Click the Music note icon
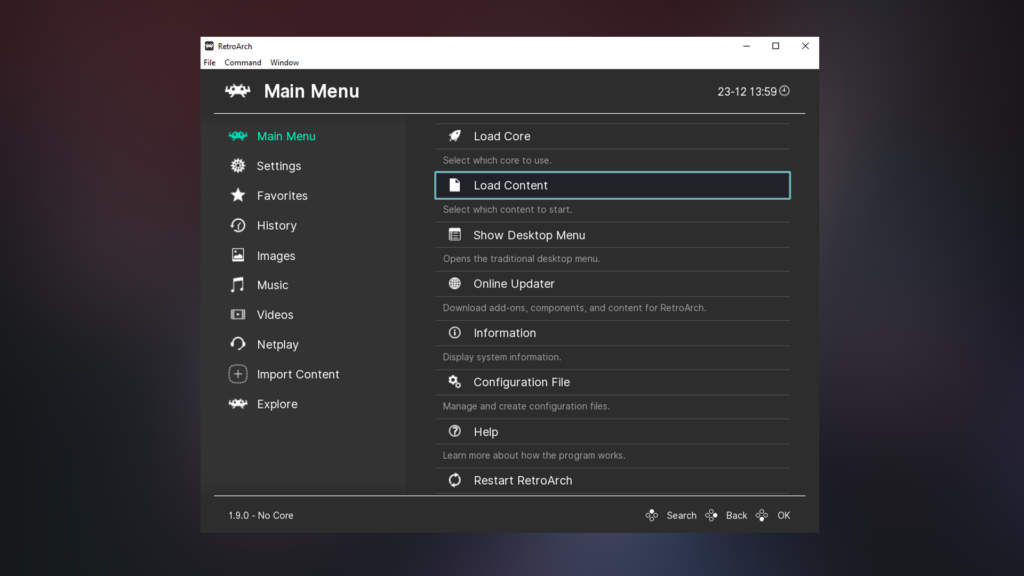 tap(238, 285)
